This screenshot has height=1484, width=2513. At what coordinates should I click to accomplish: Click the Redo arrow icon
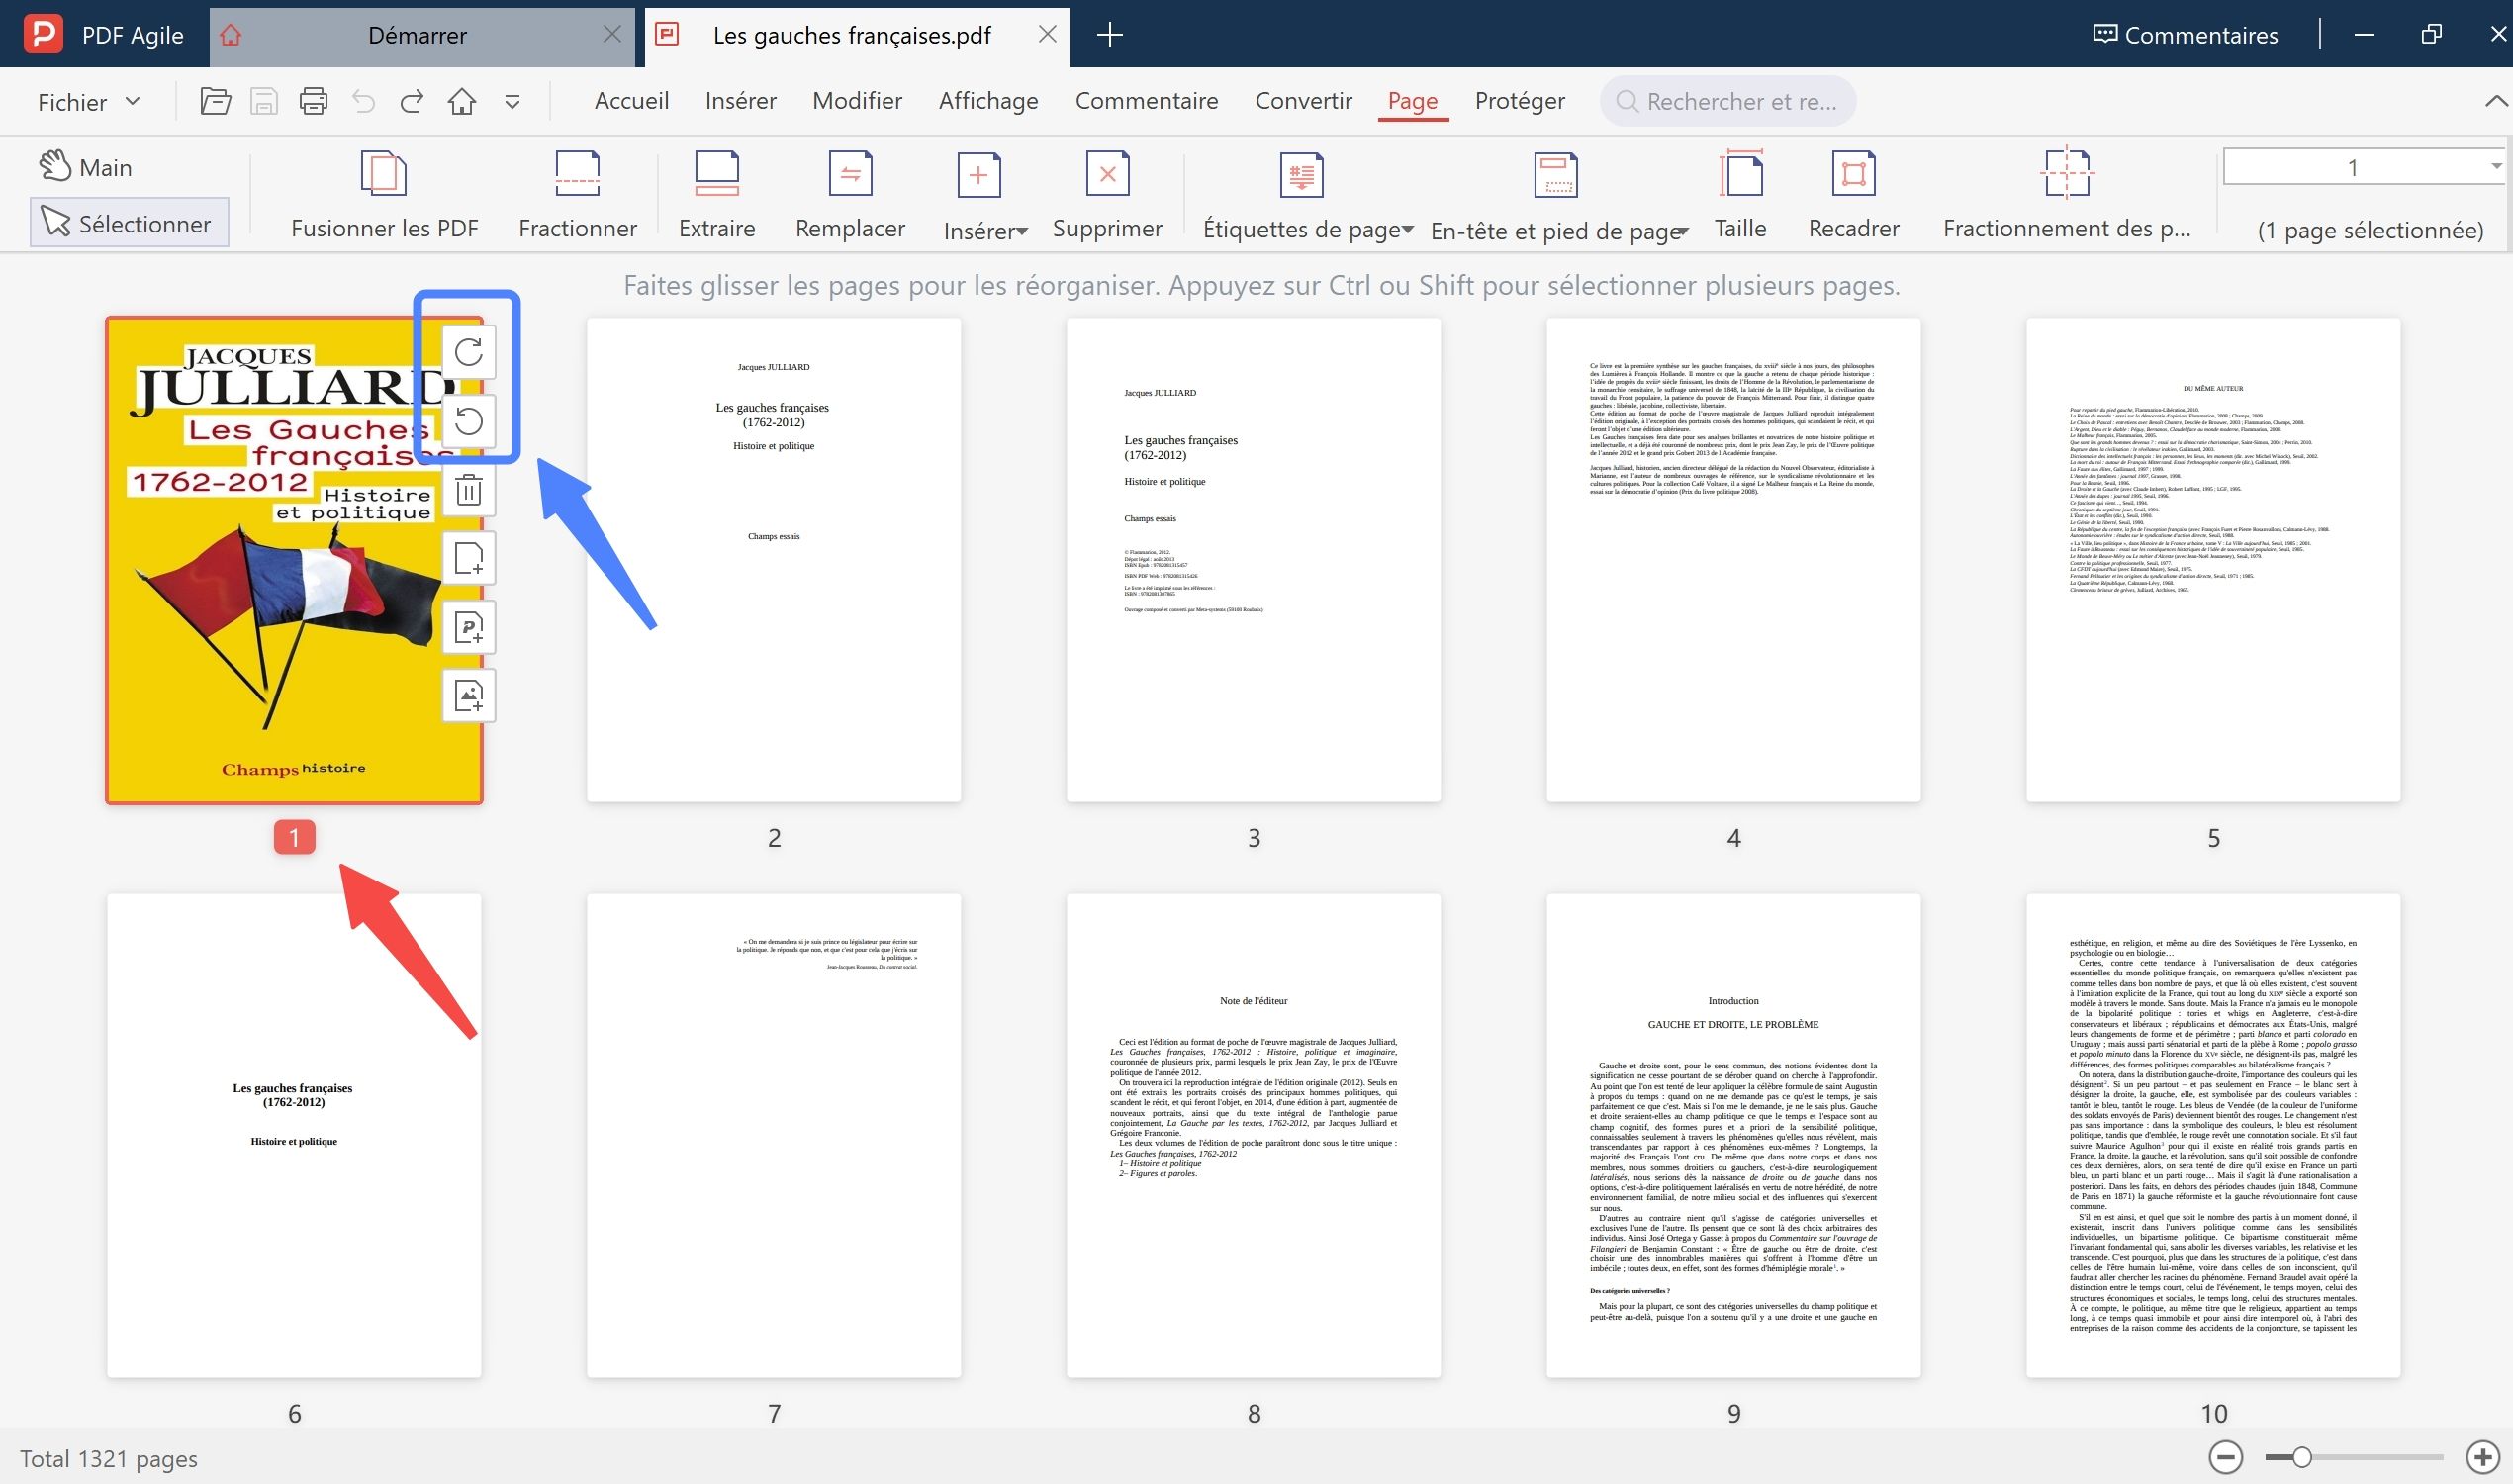pos(412,101)
